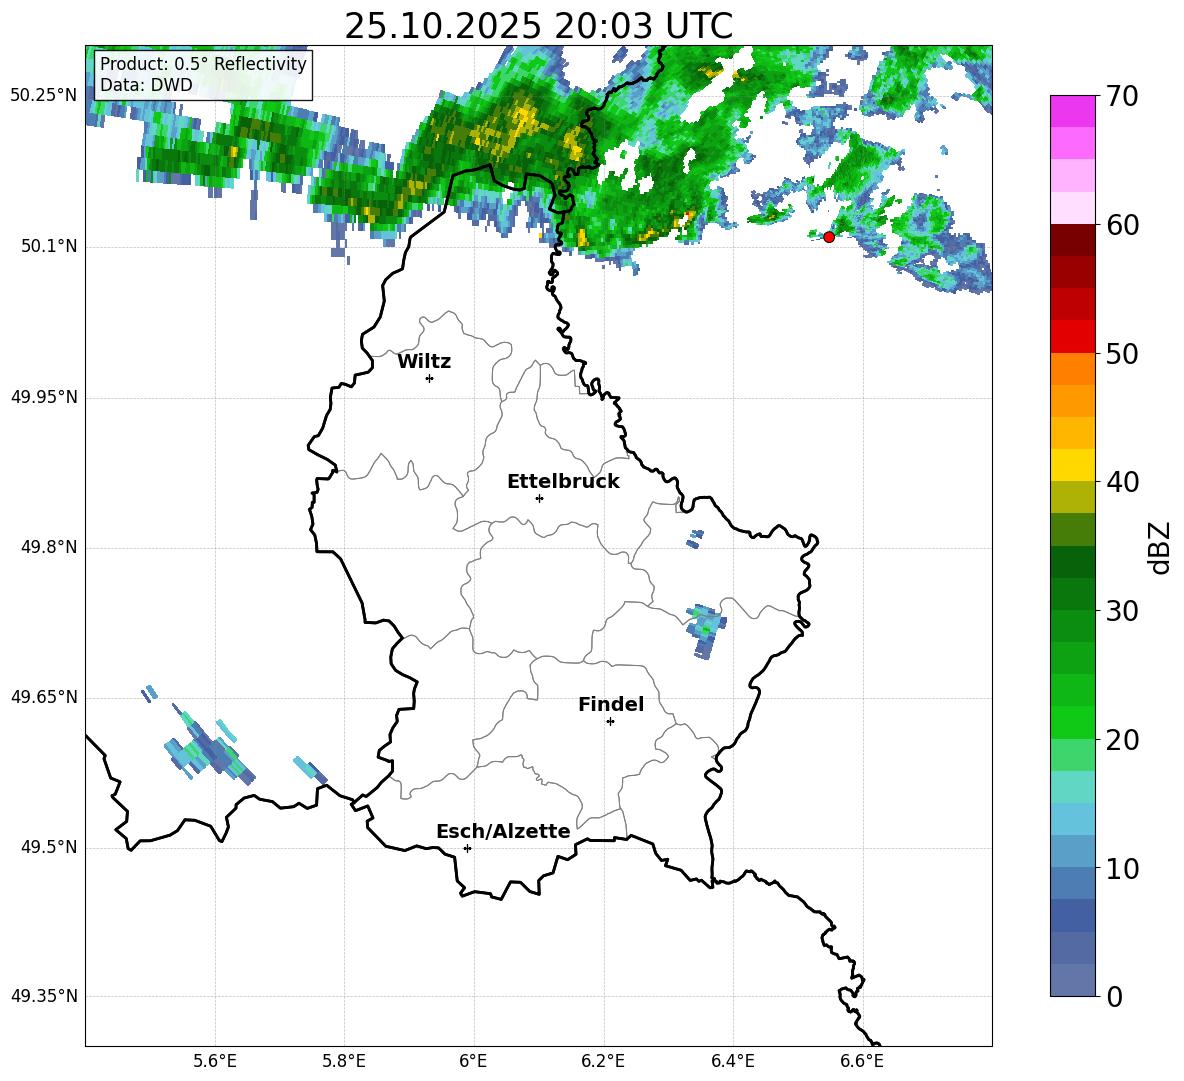
Task: Click the yellow colorbar swatch at 40 dBZ
Action: pos(1072,465)
